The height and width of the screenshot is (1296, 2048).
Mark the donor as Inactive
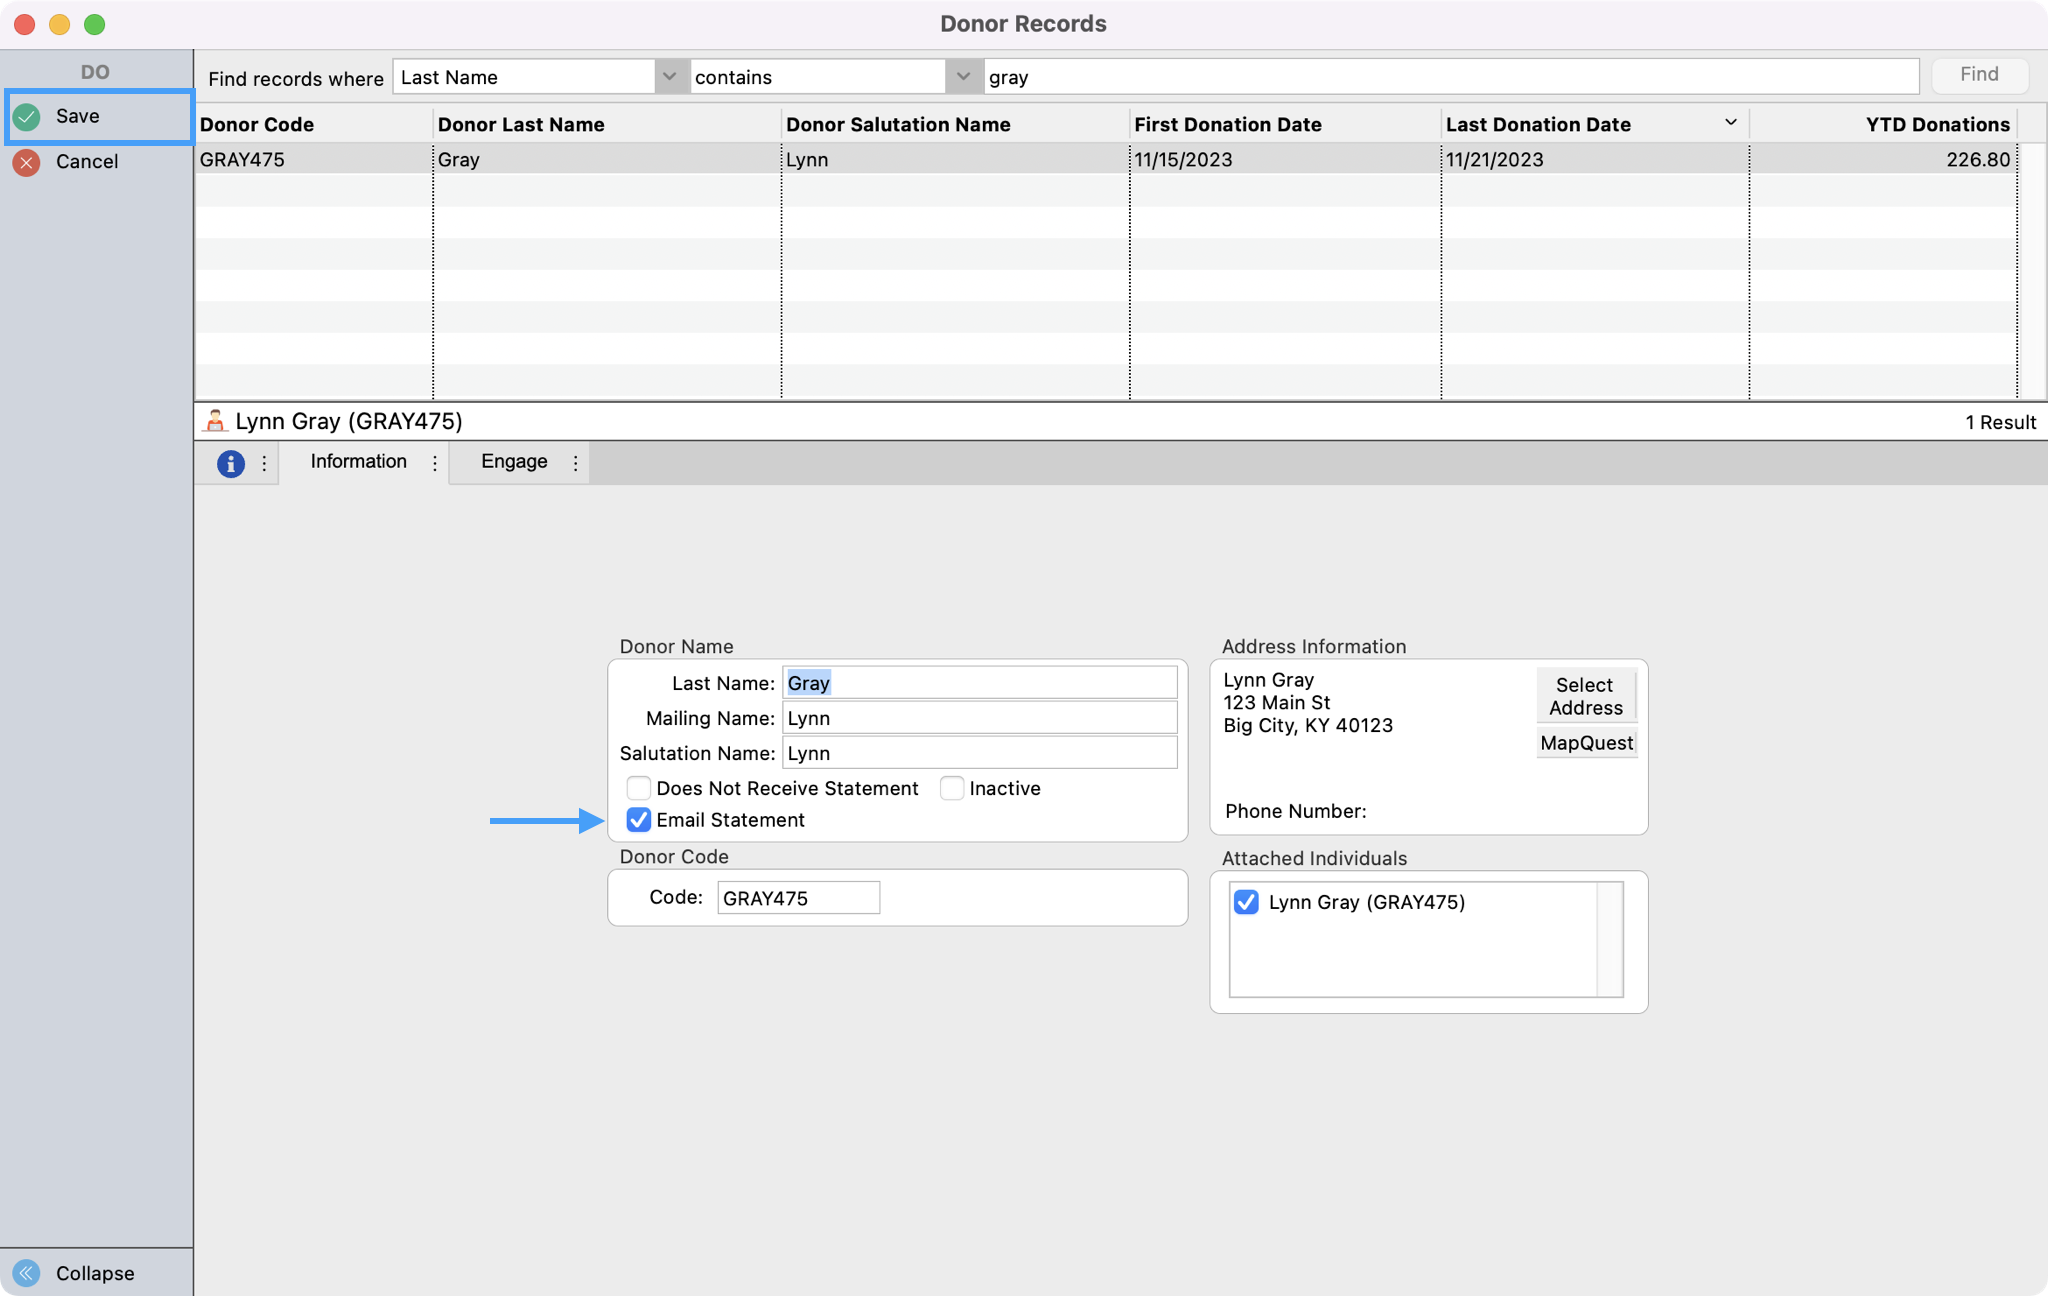951,788
